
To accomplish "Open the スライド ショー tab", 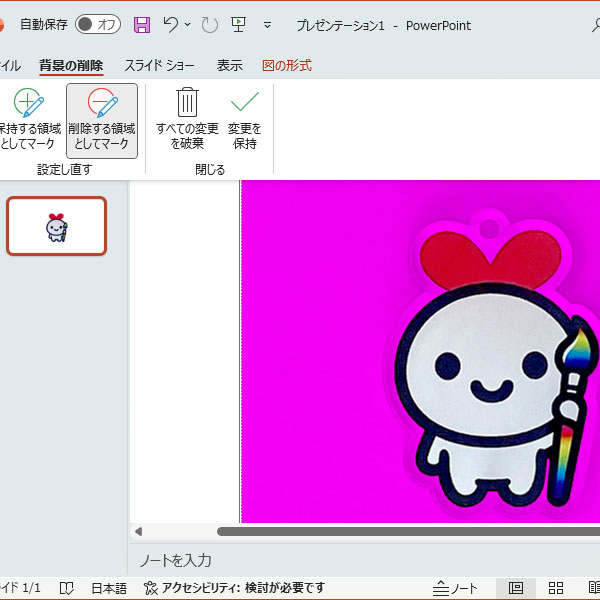I will coord(160,65).
